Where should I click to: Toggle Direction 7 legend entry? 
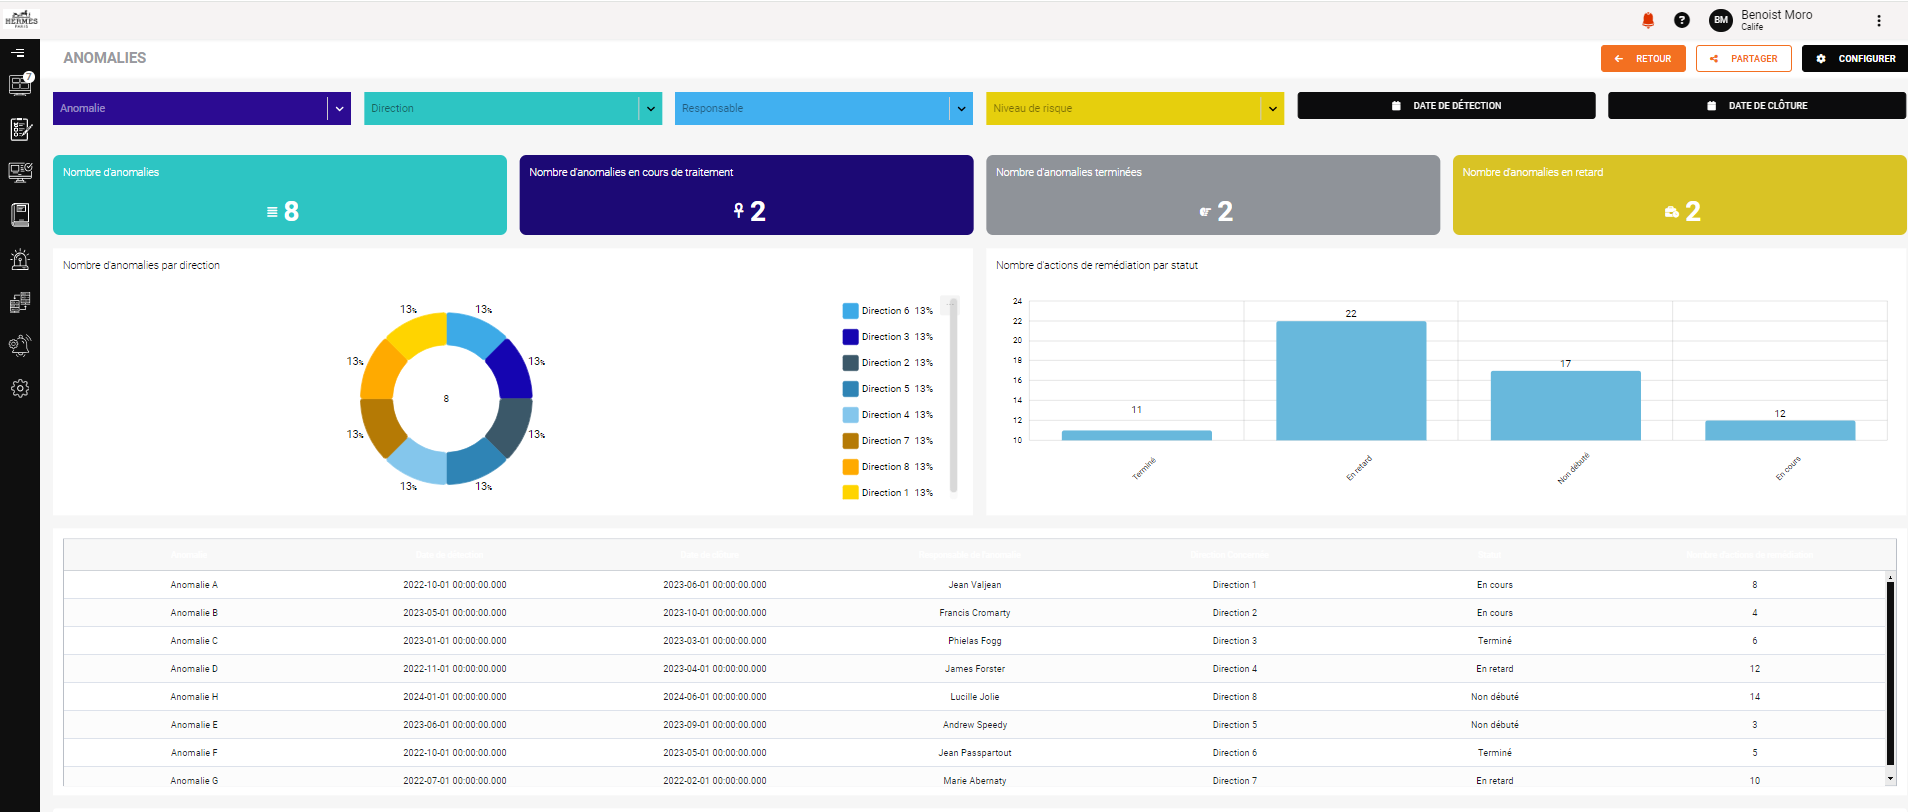tap(888, 441)
